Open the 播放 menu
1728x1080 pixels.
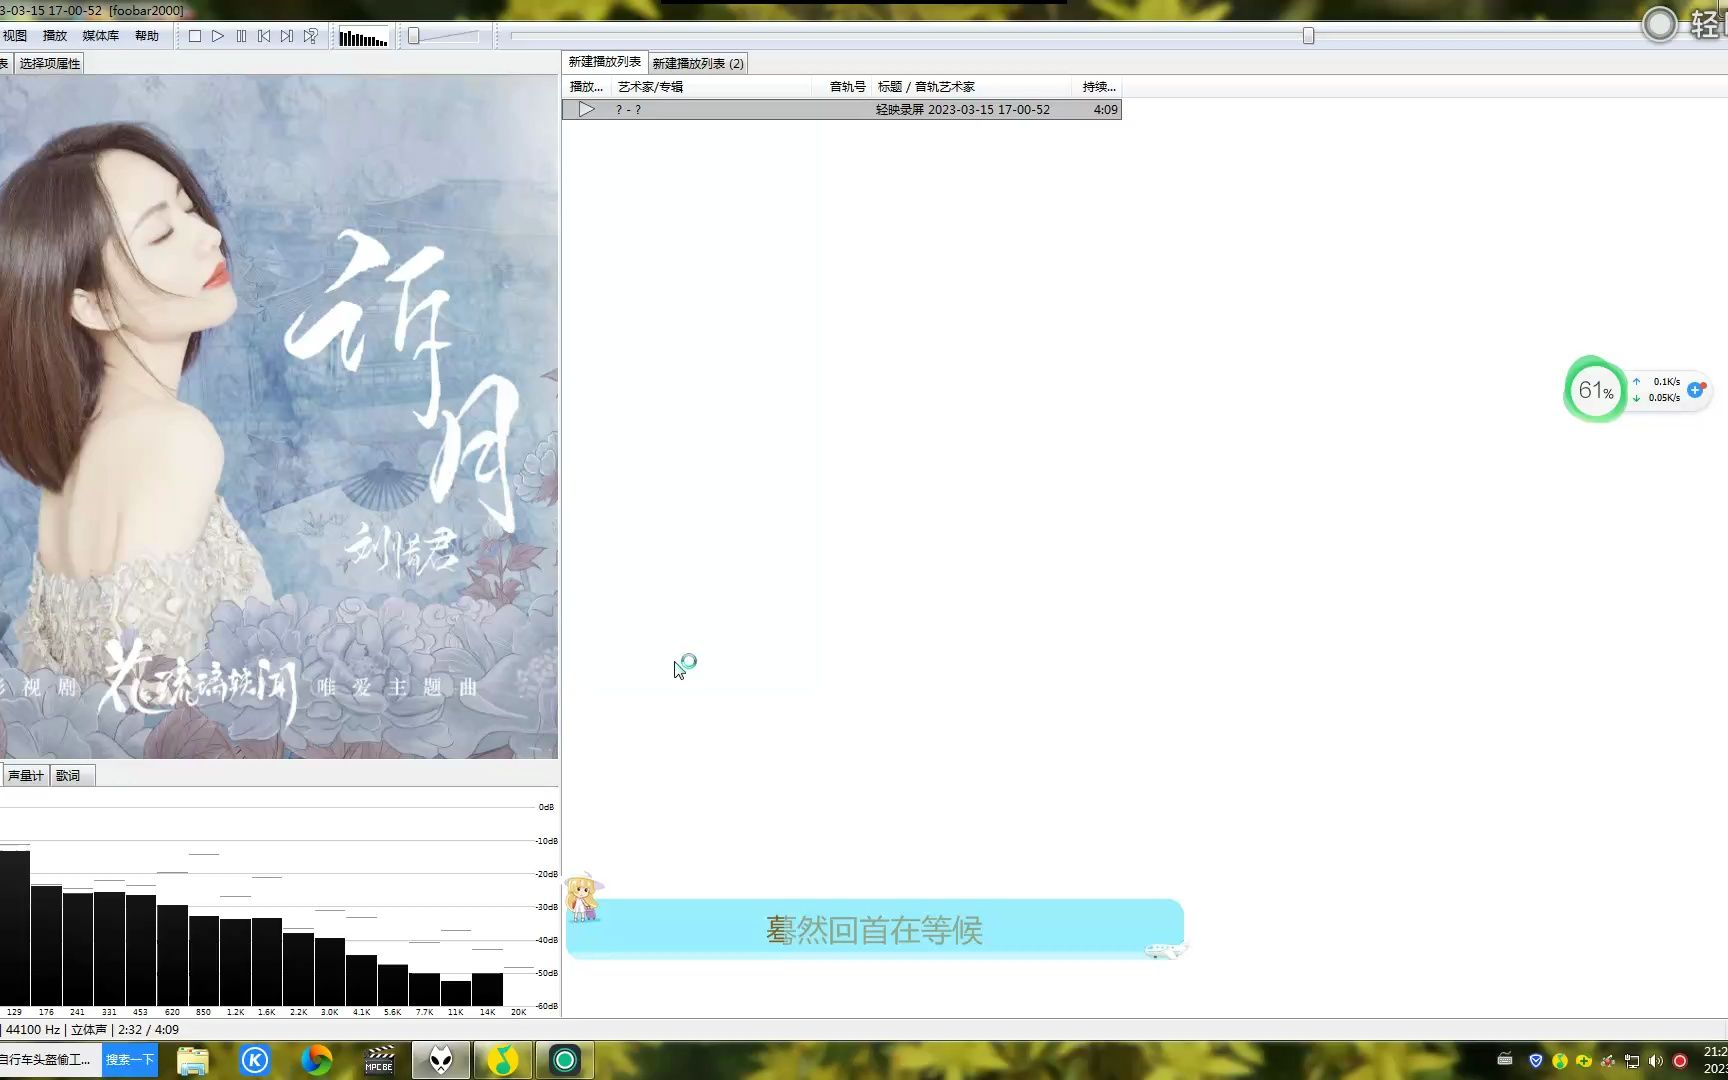(x=55, y=36)
